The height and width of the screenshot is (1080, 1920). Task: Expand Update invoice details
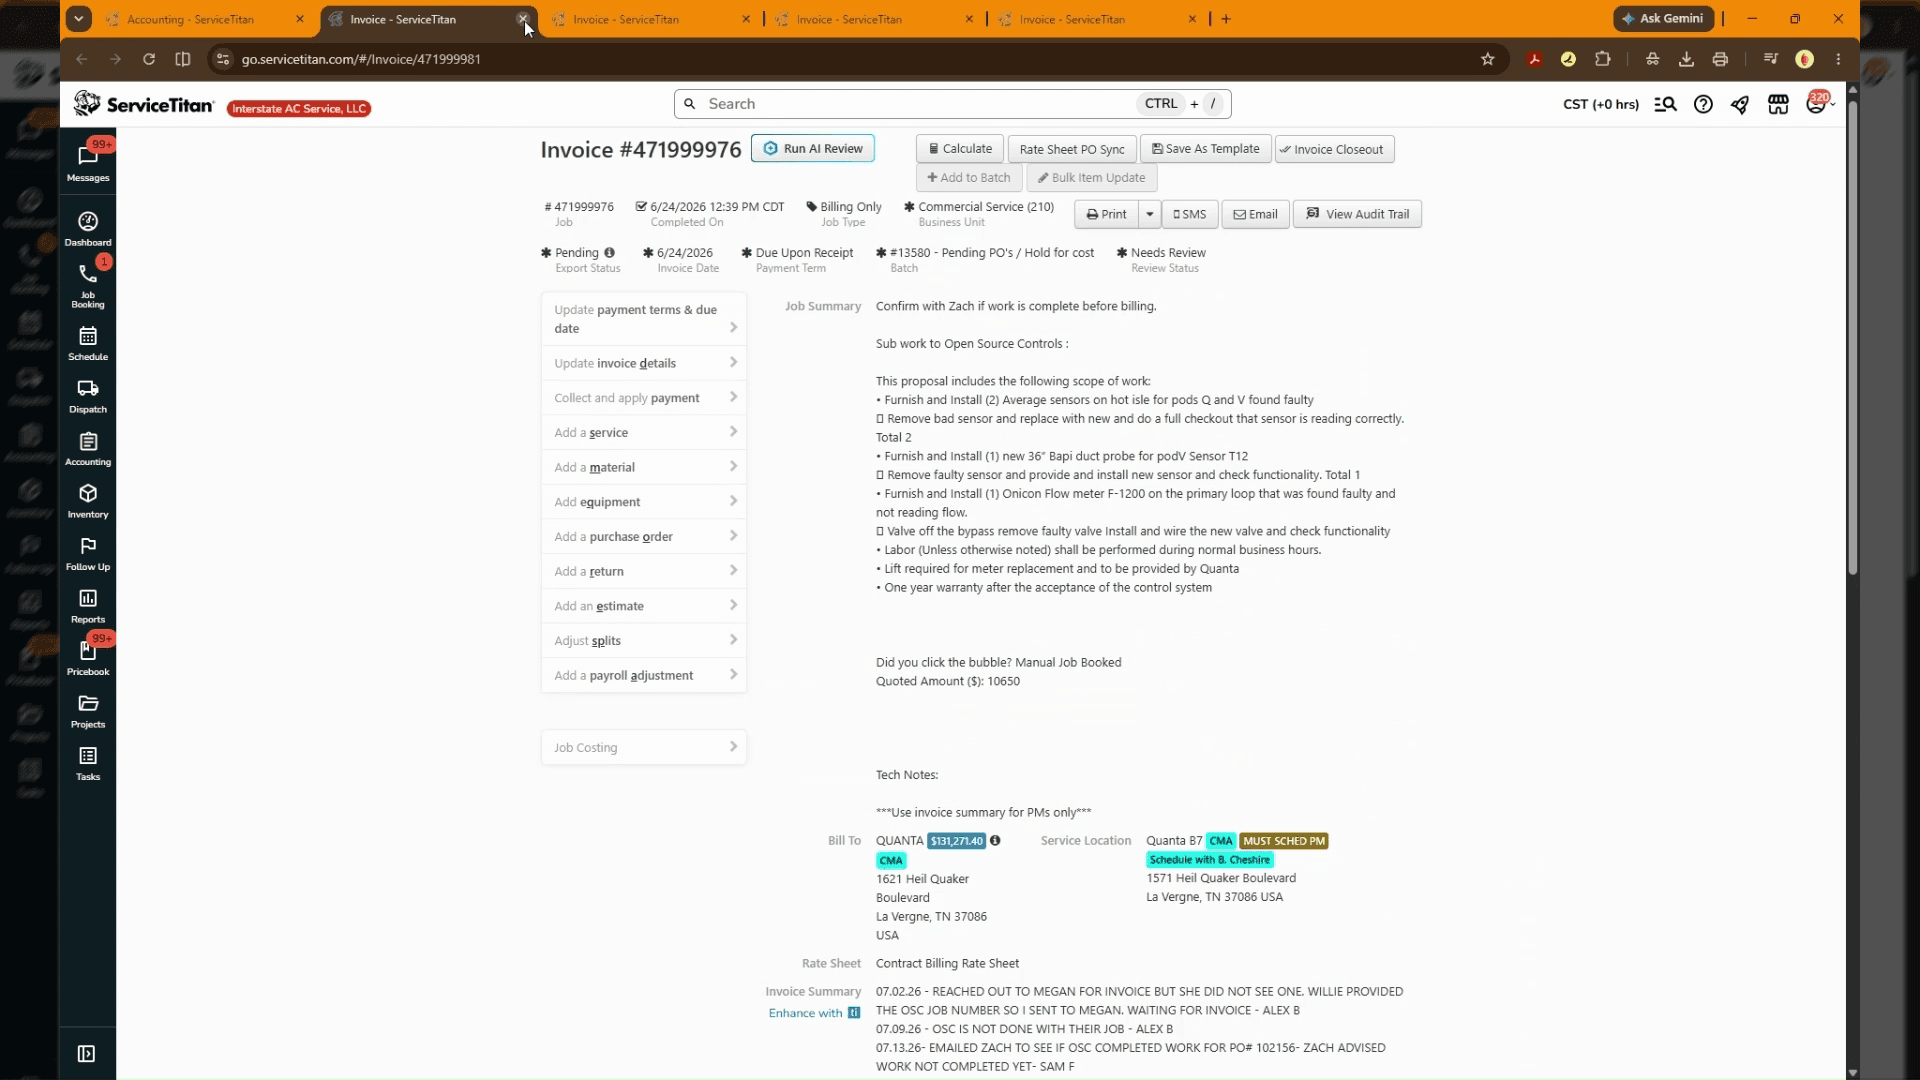click(x=644, y=363)
